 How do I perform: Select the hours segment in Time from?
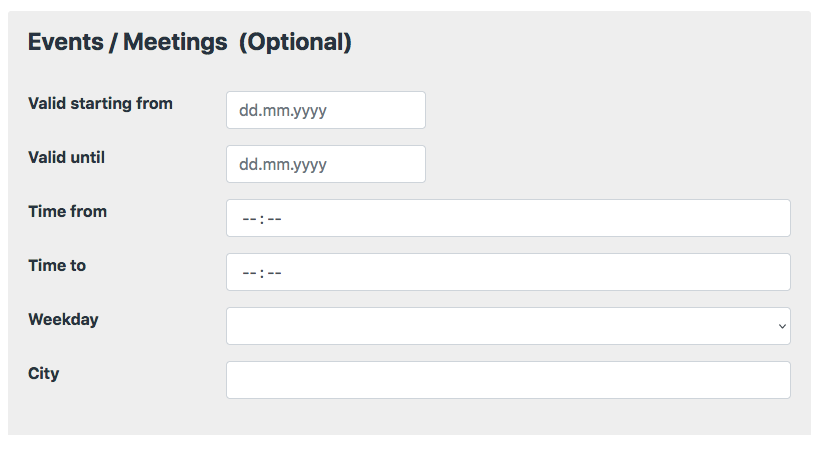point(249,219)
